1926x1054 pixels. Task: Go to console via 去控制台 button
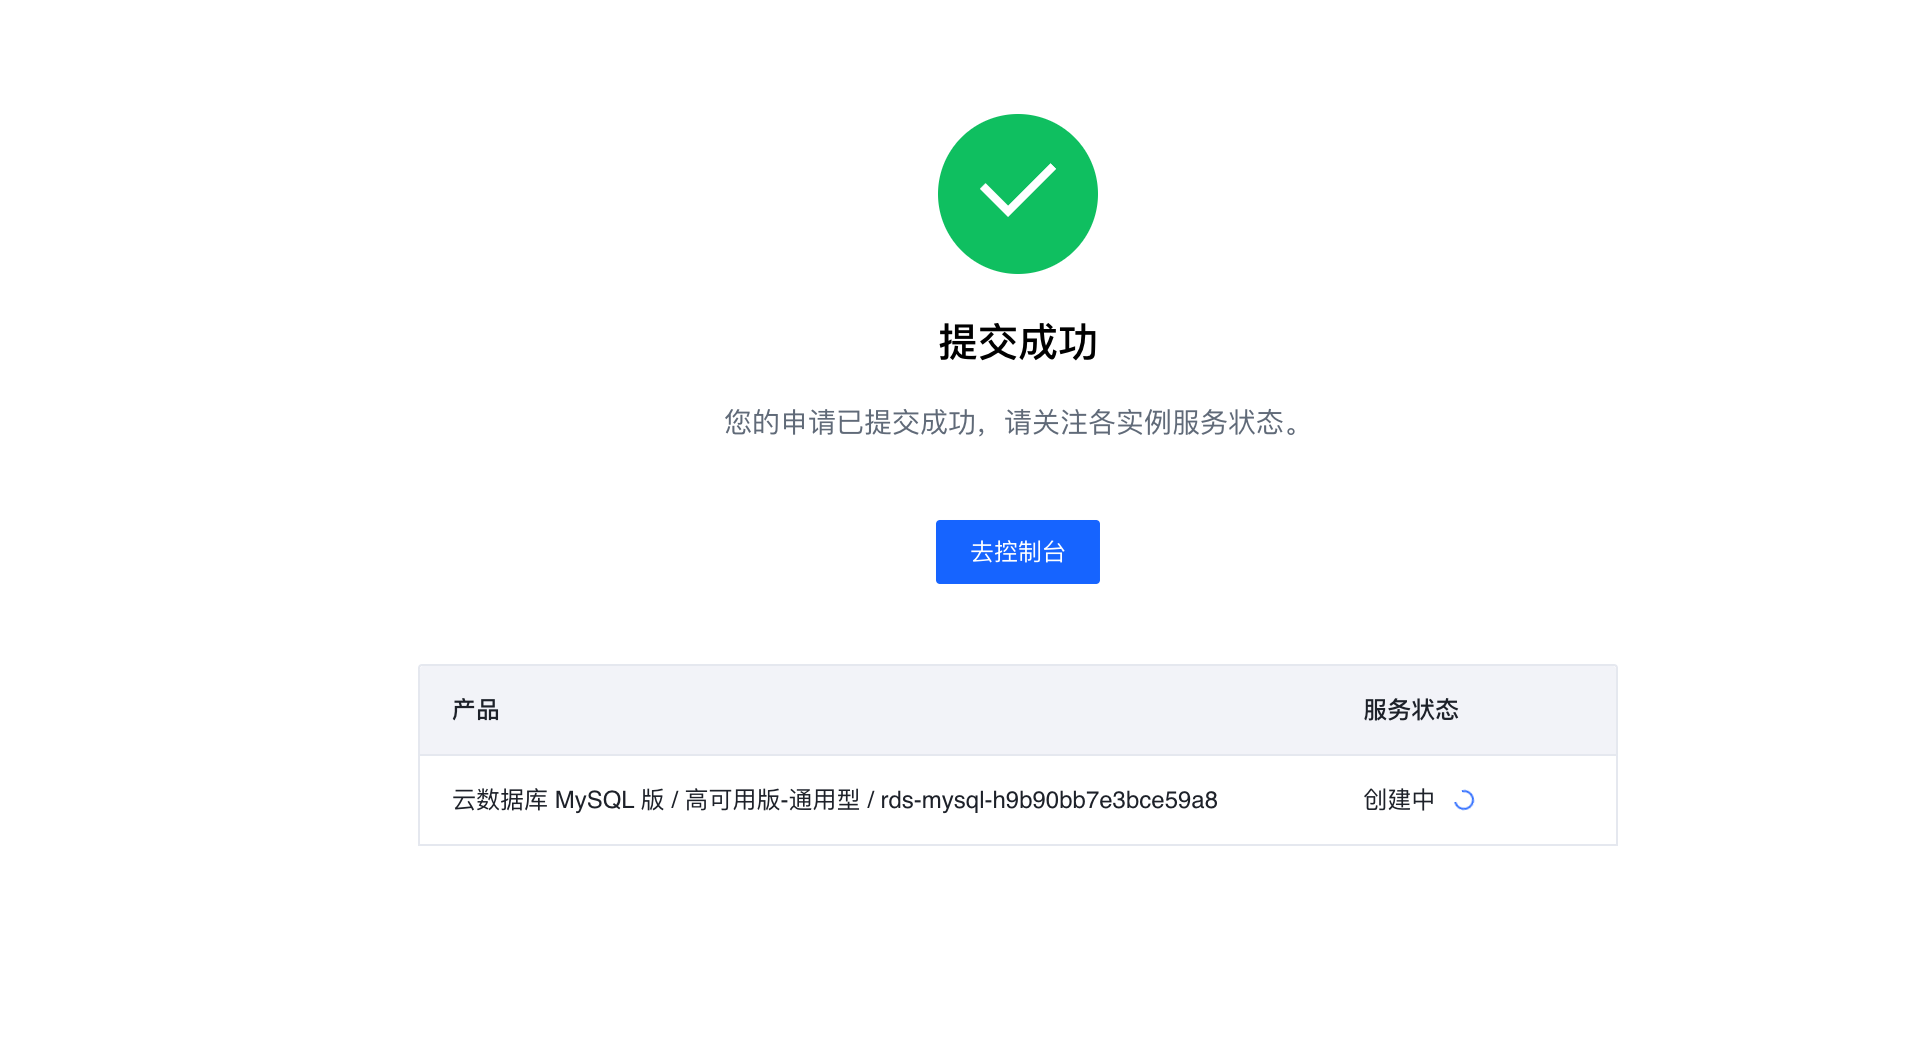coord(1017,552)
